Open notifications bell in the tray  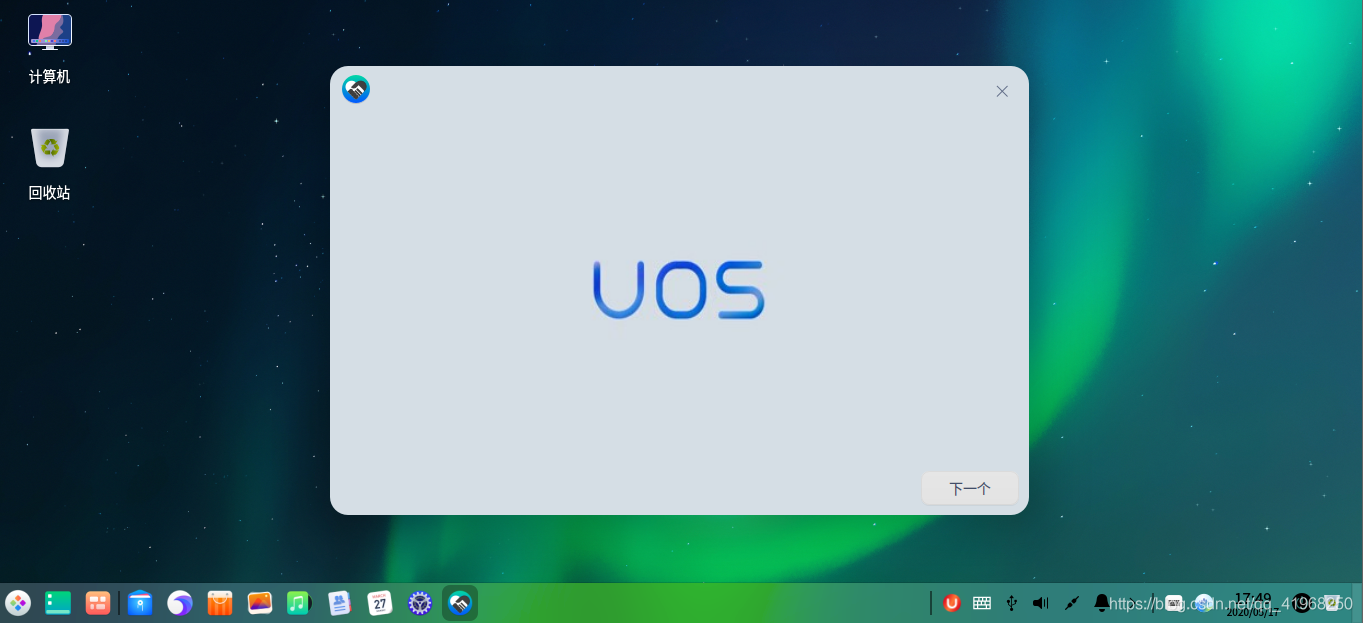(x=1101, y=603)
